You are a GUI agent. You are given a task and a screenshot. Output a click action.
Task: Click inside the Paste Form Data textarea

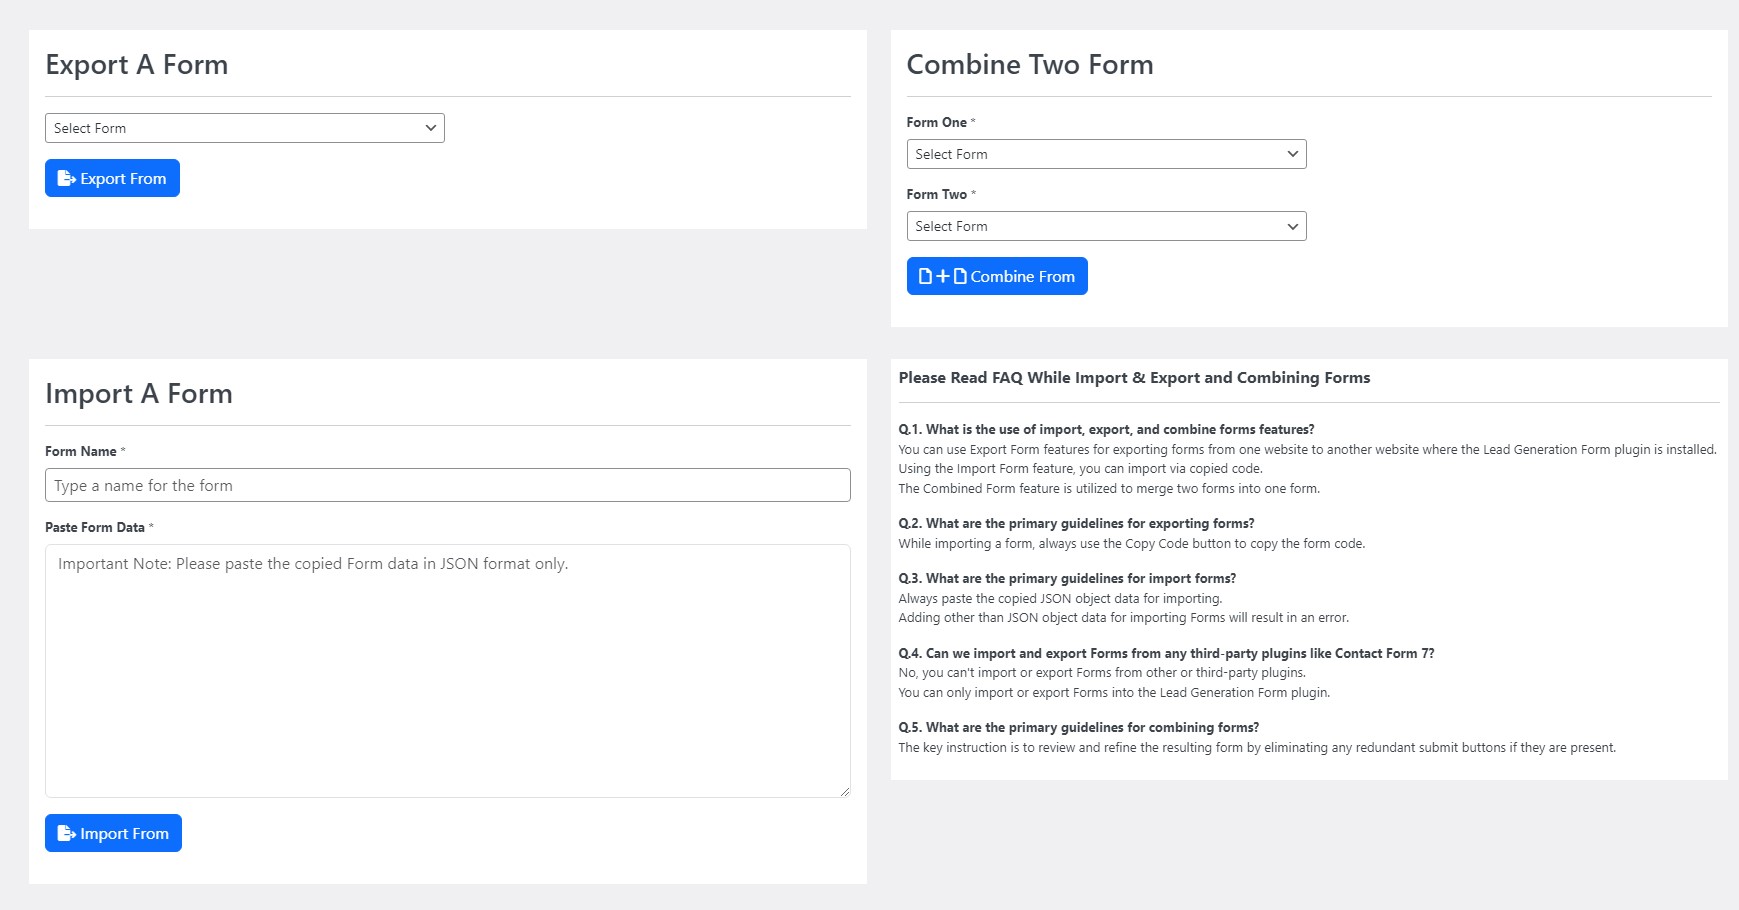[447, 670]
